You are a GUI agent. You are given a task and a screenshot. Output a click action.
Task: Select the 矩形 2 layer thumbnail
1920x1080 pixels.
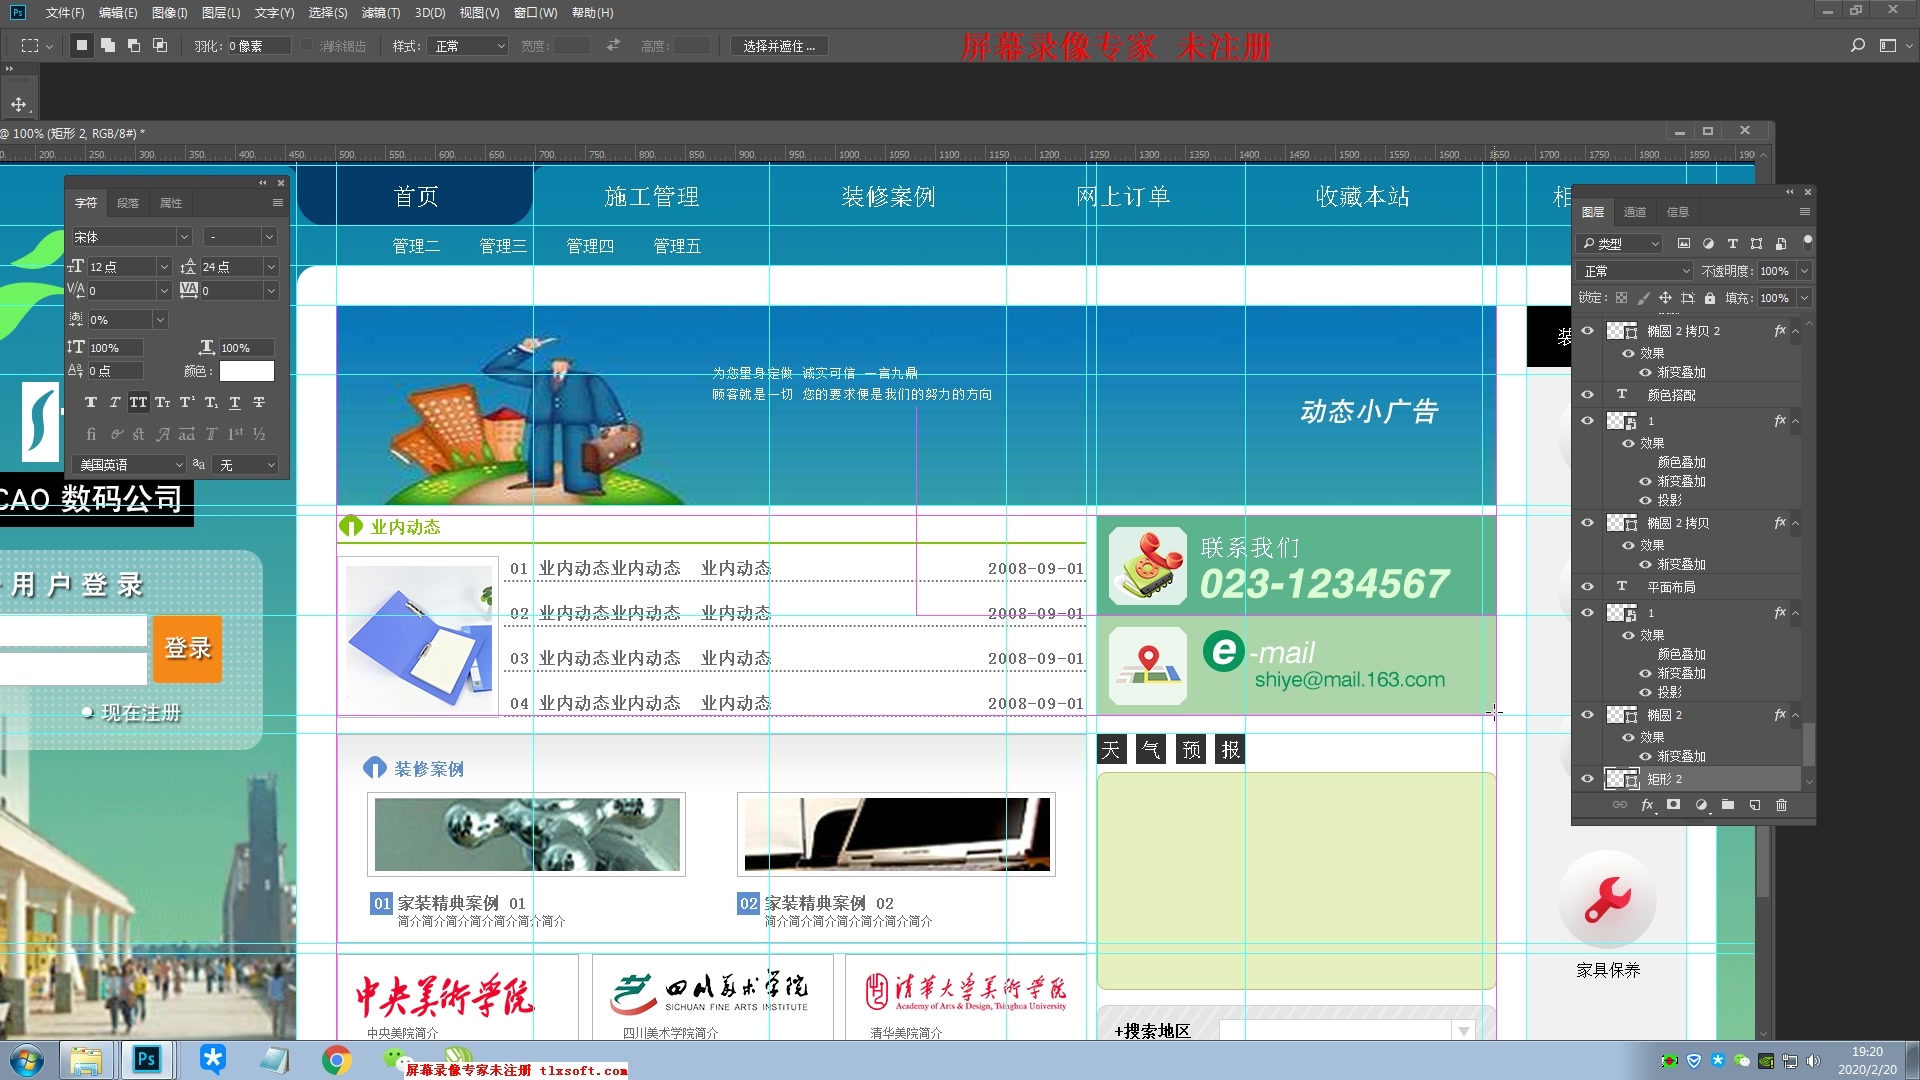click(x=1621, y=779)
